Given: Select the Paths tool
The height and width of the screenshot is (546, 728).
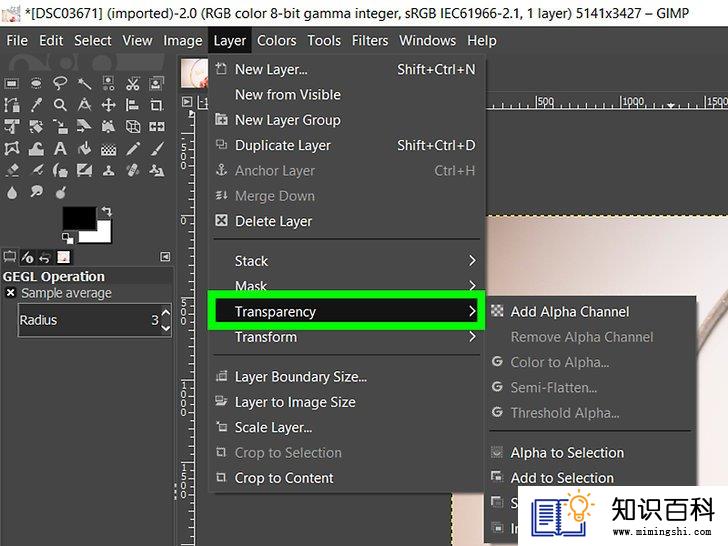Looking at the screenshot, I should pyautogui.click(x=12, y=105).
